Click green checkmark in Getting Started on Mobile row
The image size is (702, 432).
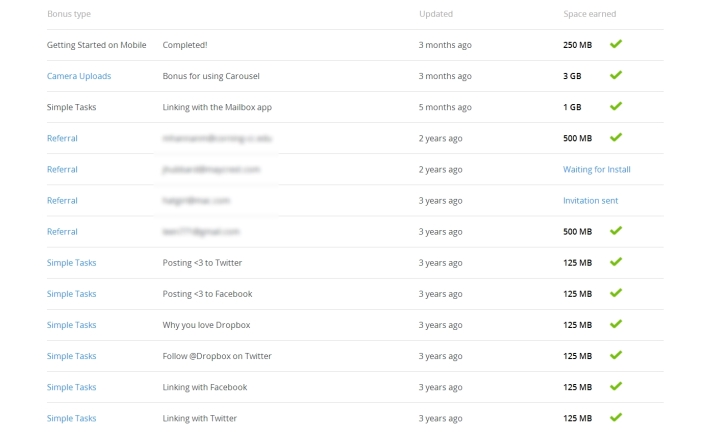616,45
